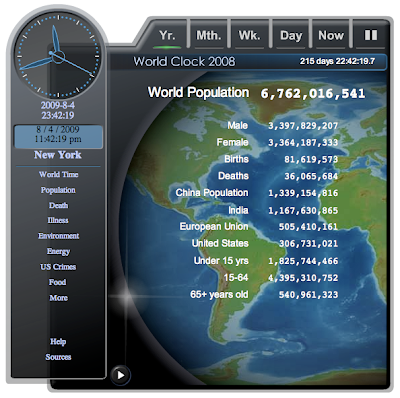
Task: Click the 15-64 label
Action: tap(236, 277)
